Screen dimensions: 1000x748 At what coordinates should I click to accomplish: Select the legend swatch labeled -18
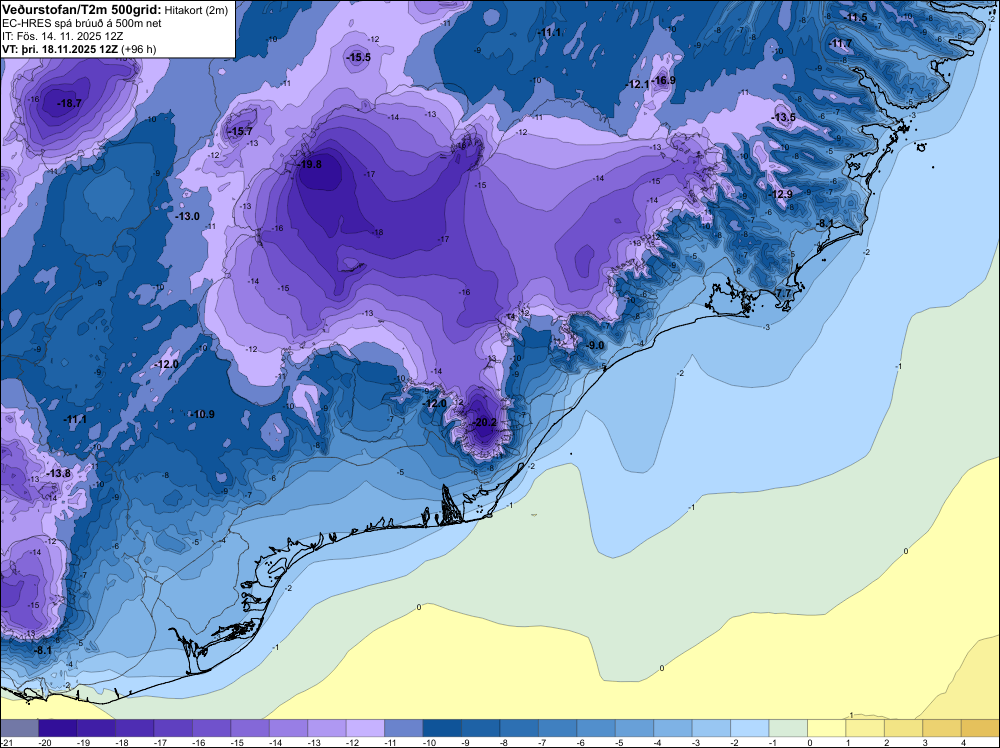[x=135, y=728]
